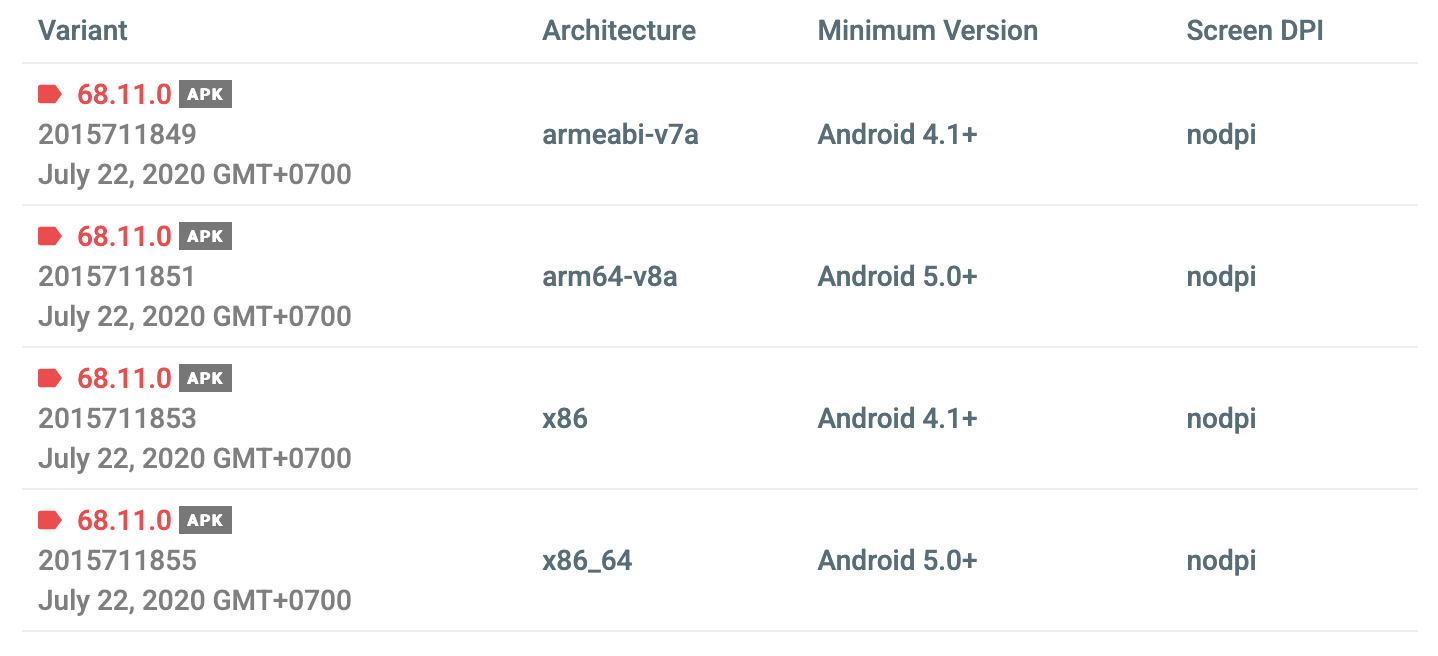Click the APK badge in the x86 row
This screenshot has height=656, width=1438.
click(205, 379)
